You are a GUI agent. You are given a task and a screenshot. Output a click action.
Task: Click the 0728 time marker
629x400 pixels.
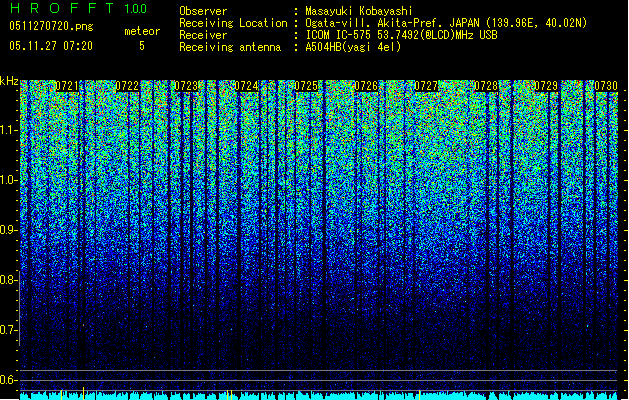click(x=486, y=86)
